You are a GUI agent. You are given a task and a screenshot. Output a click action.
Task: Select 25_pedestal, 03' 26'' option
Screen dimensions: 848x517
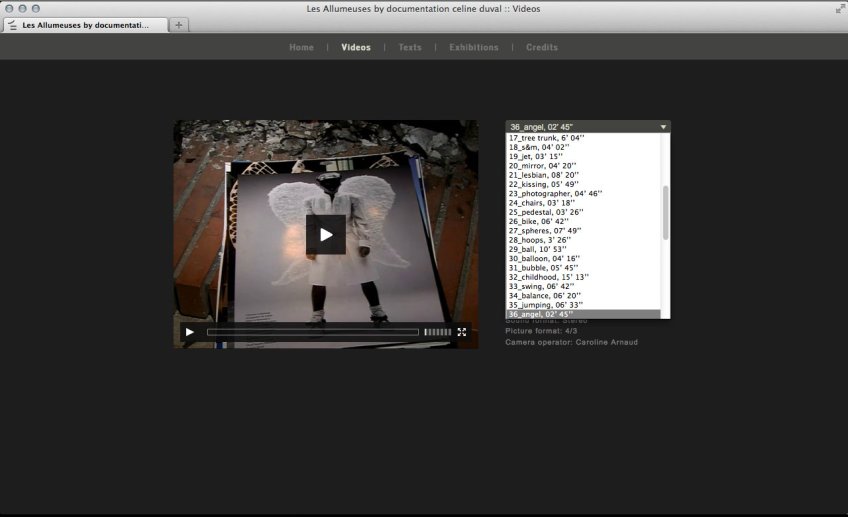(x=583, y=212)
